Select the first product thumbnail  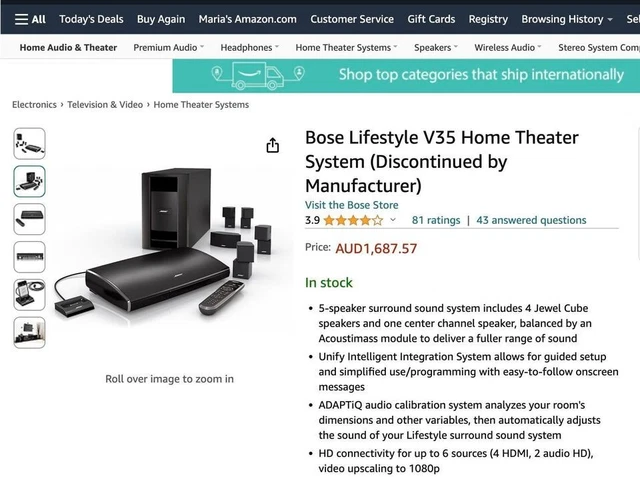pos(29,144)
